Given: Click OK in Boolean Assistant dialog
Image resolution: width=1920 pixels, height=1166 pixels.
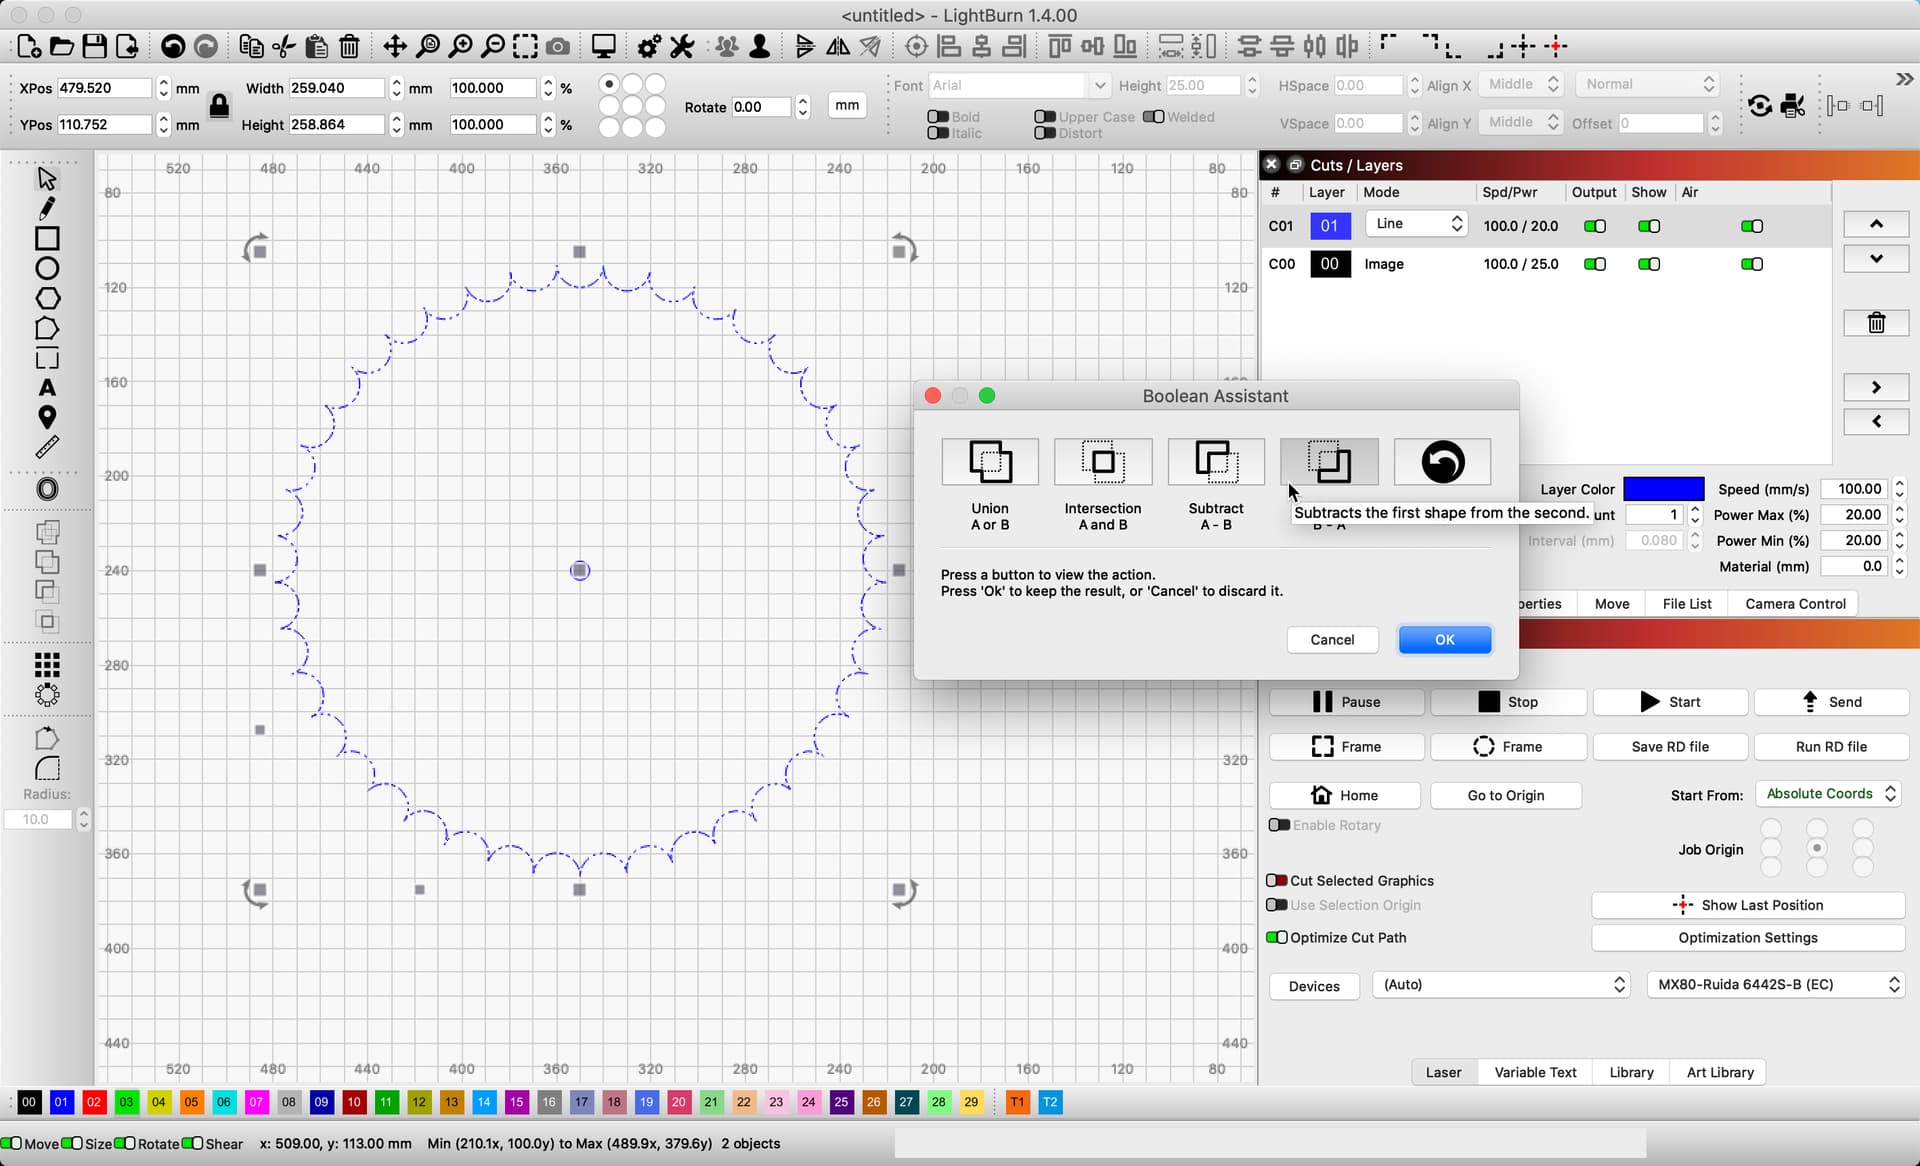Looking at the screenshot, I should pos(1444,640).
